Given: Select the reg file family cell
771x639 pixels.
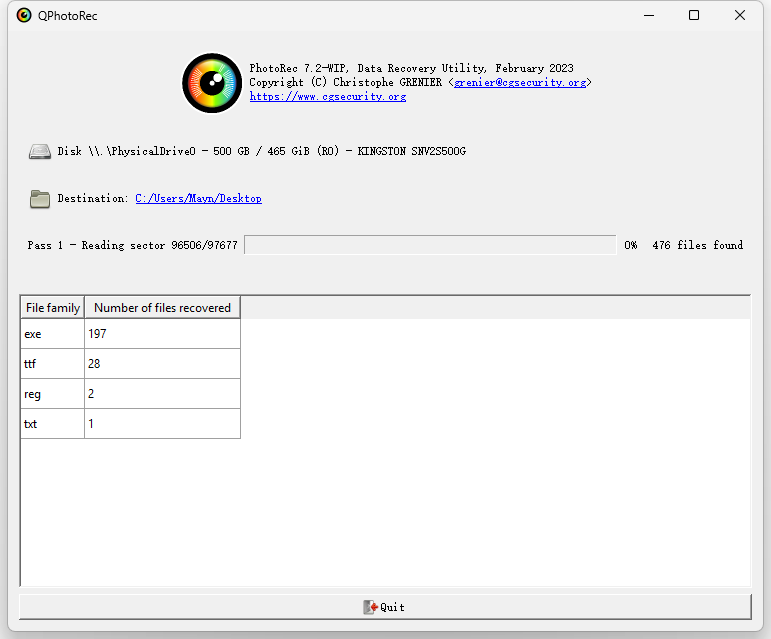Looking at the screenshot, I should pos(53,394).
